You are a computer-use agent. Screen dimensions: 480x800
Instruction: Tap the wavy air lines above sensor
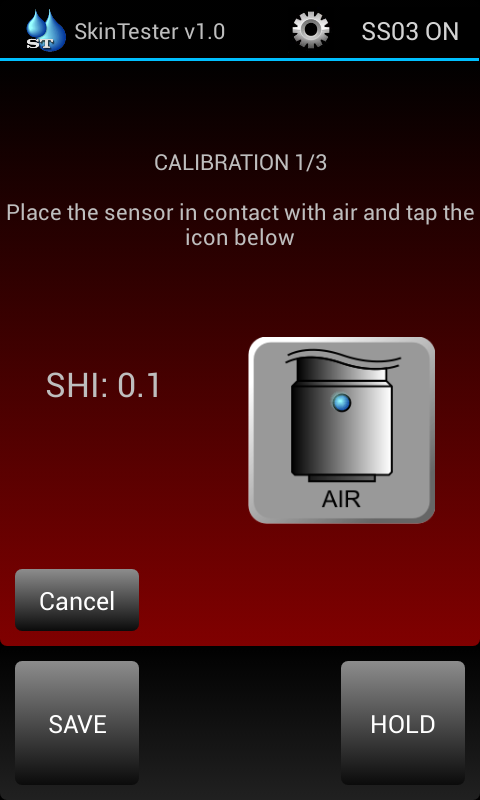pyautogui.click(x=343, y=358)
